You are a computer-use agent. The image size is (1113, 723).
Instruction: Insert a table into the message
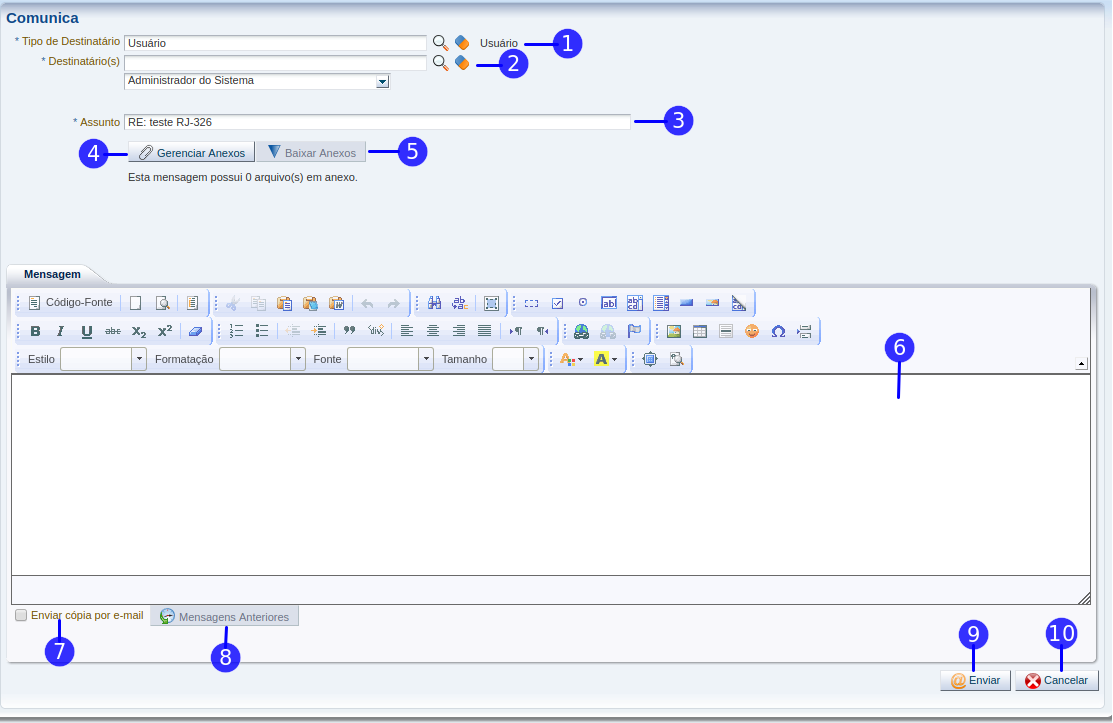coord(700,331)
